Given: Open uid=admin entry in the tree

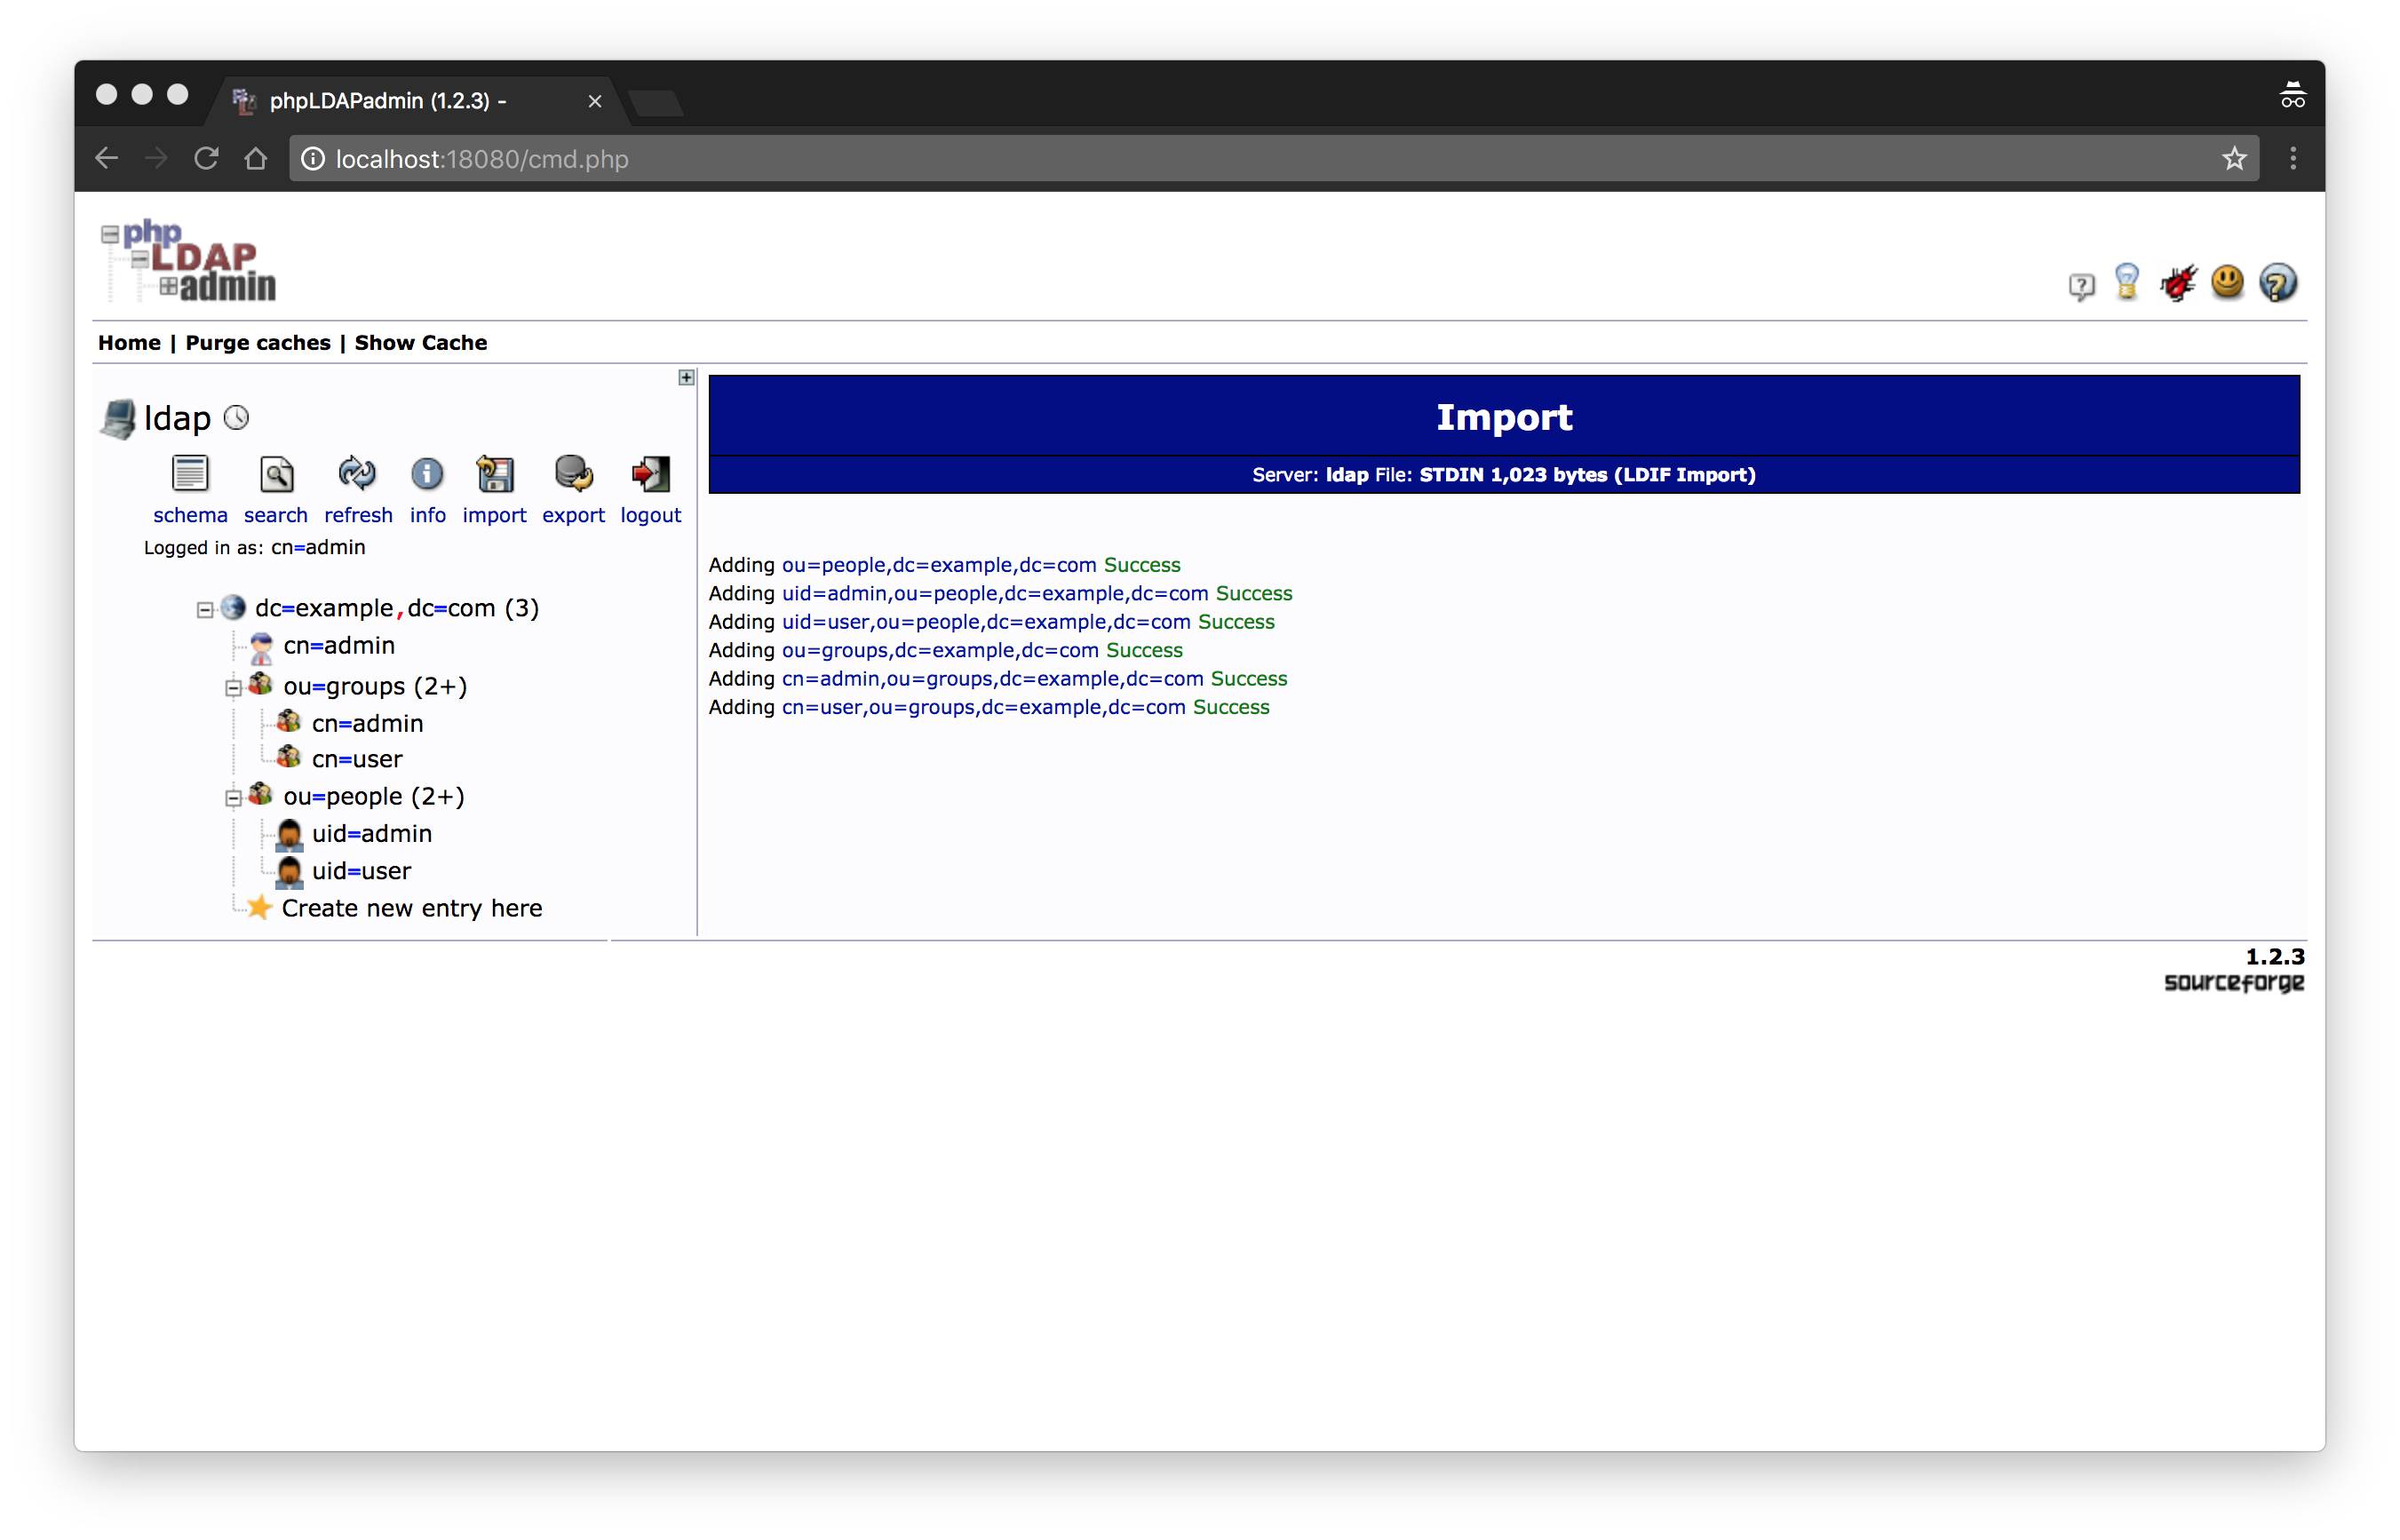Looking at the screenshot, I should click(x=371, y=834).
